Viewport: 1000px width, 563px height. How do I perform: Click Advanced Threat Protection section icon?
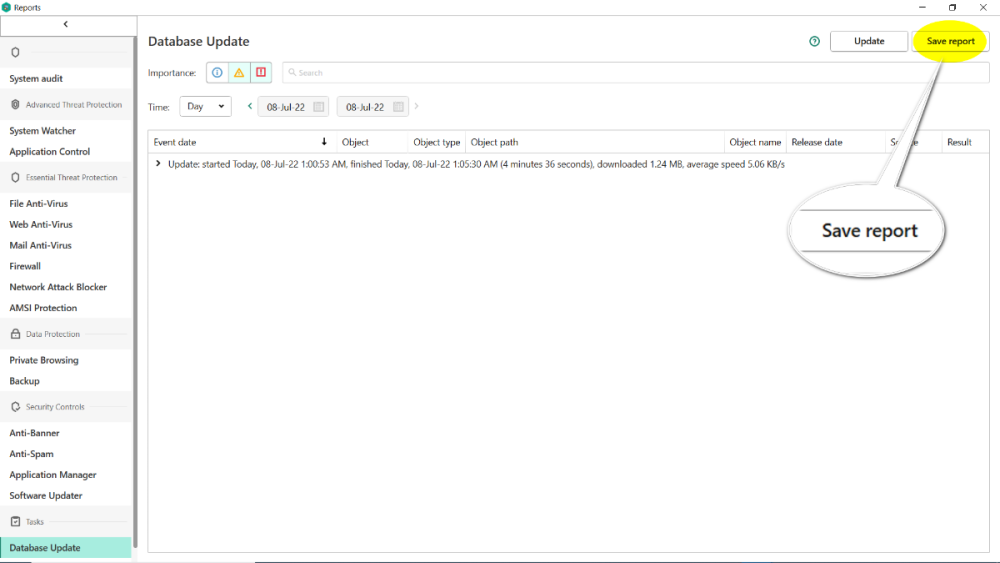[x=15, y=105]
